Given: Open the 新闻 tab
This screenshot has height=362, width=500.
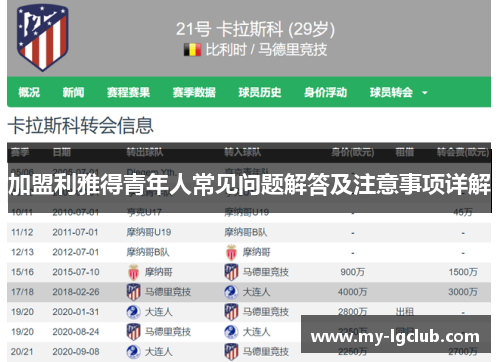Looking at the screenshot, I should point(73,92).
